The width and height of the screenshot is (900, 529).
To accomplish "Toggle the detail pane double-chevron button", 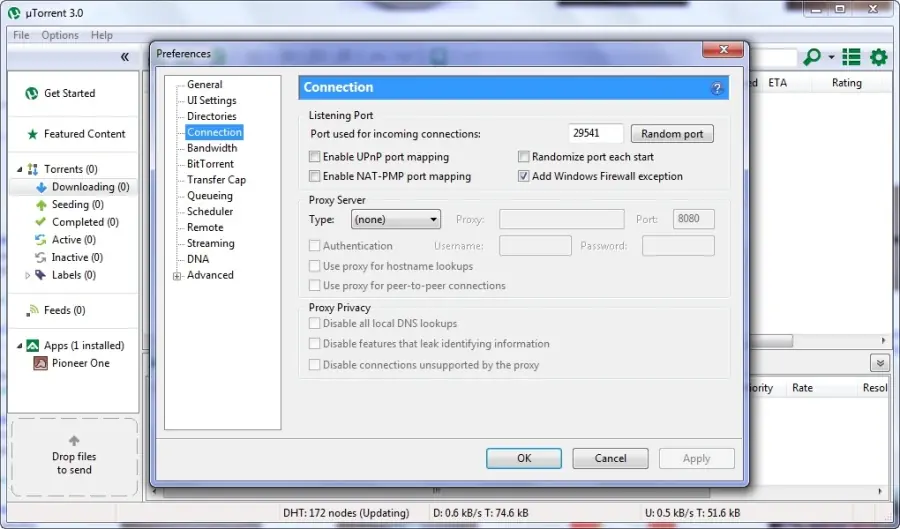I will (x=880, y=363).
